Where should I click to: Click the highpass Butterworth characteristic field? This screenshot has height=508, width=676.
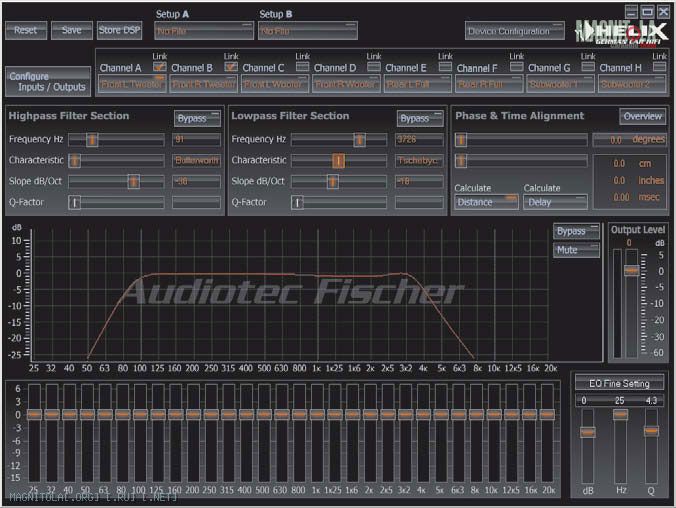(196, 160)
